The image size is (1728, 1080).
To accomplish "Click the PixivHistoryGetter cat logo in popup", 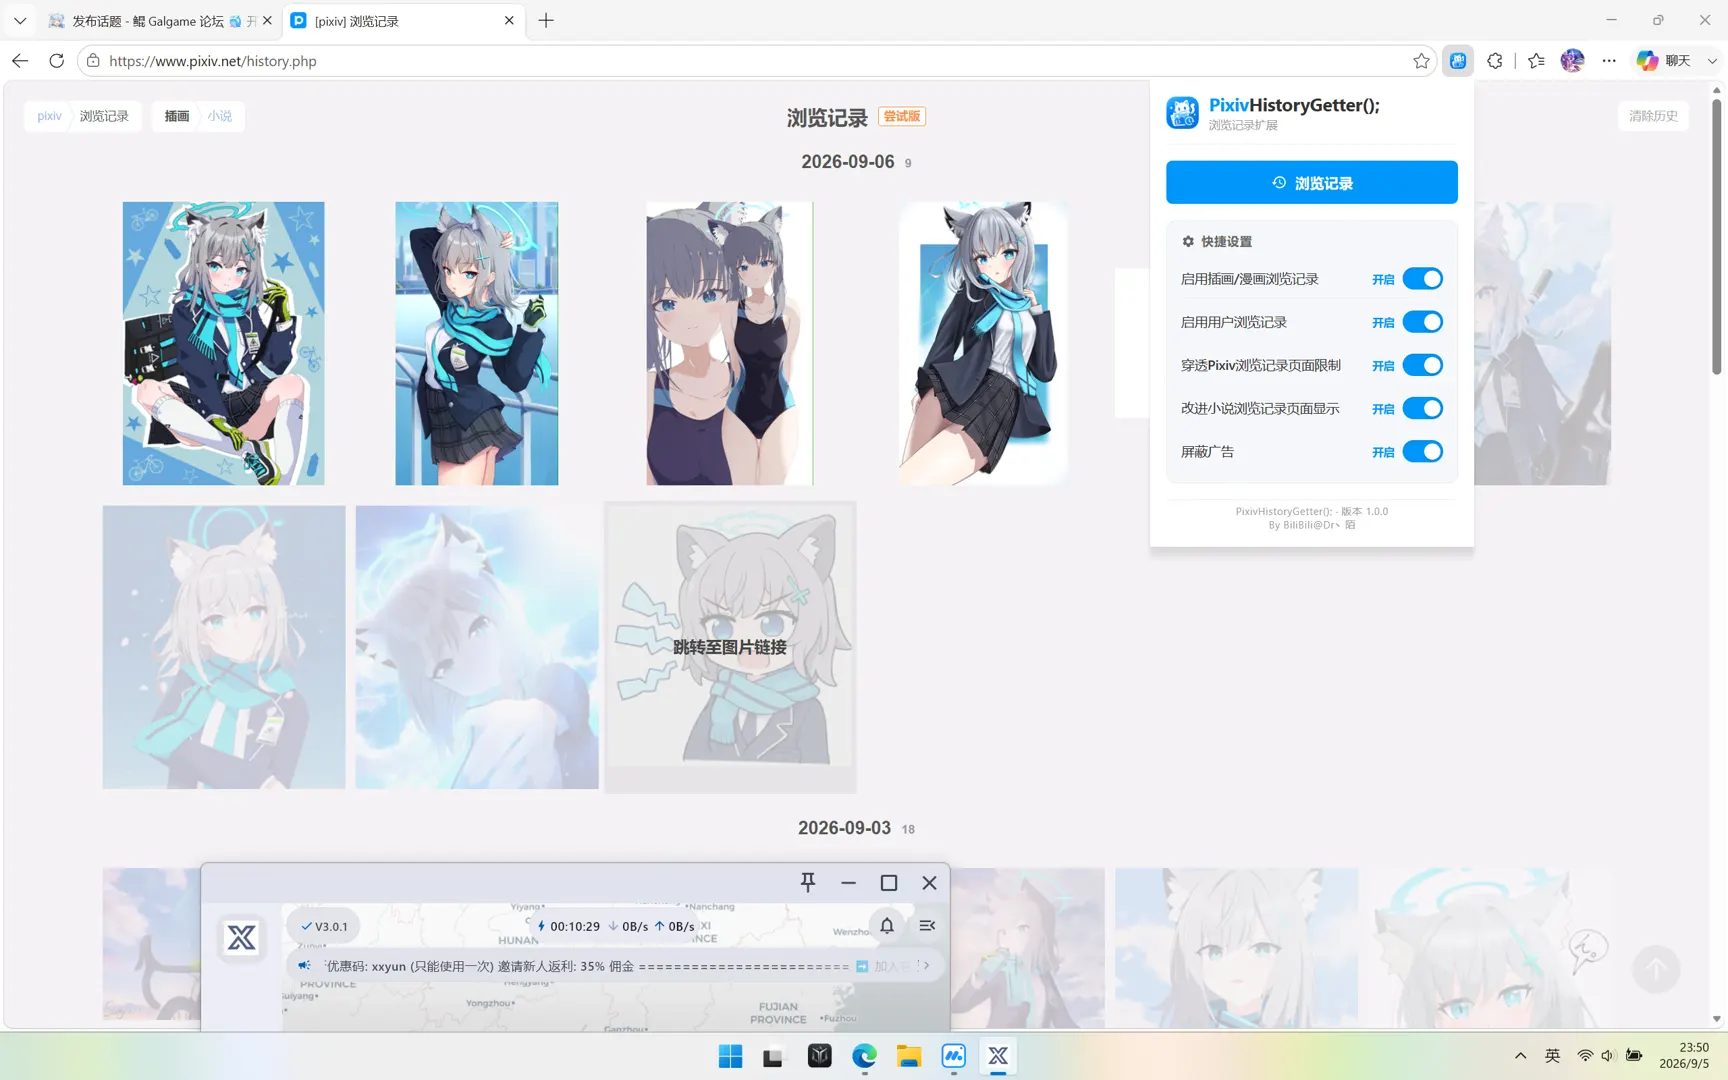I will pos(1182,113).
